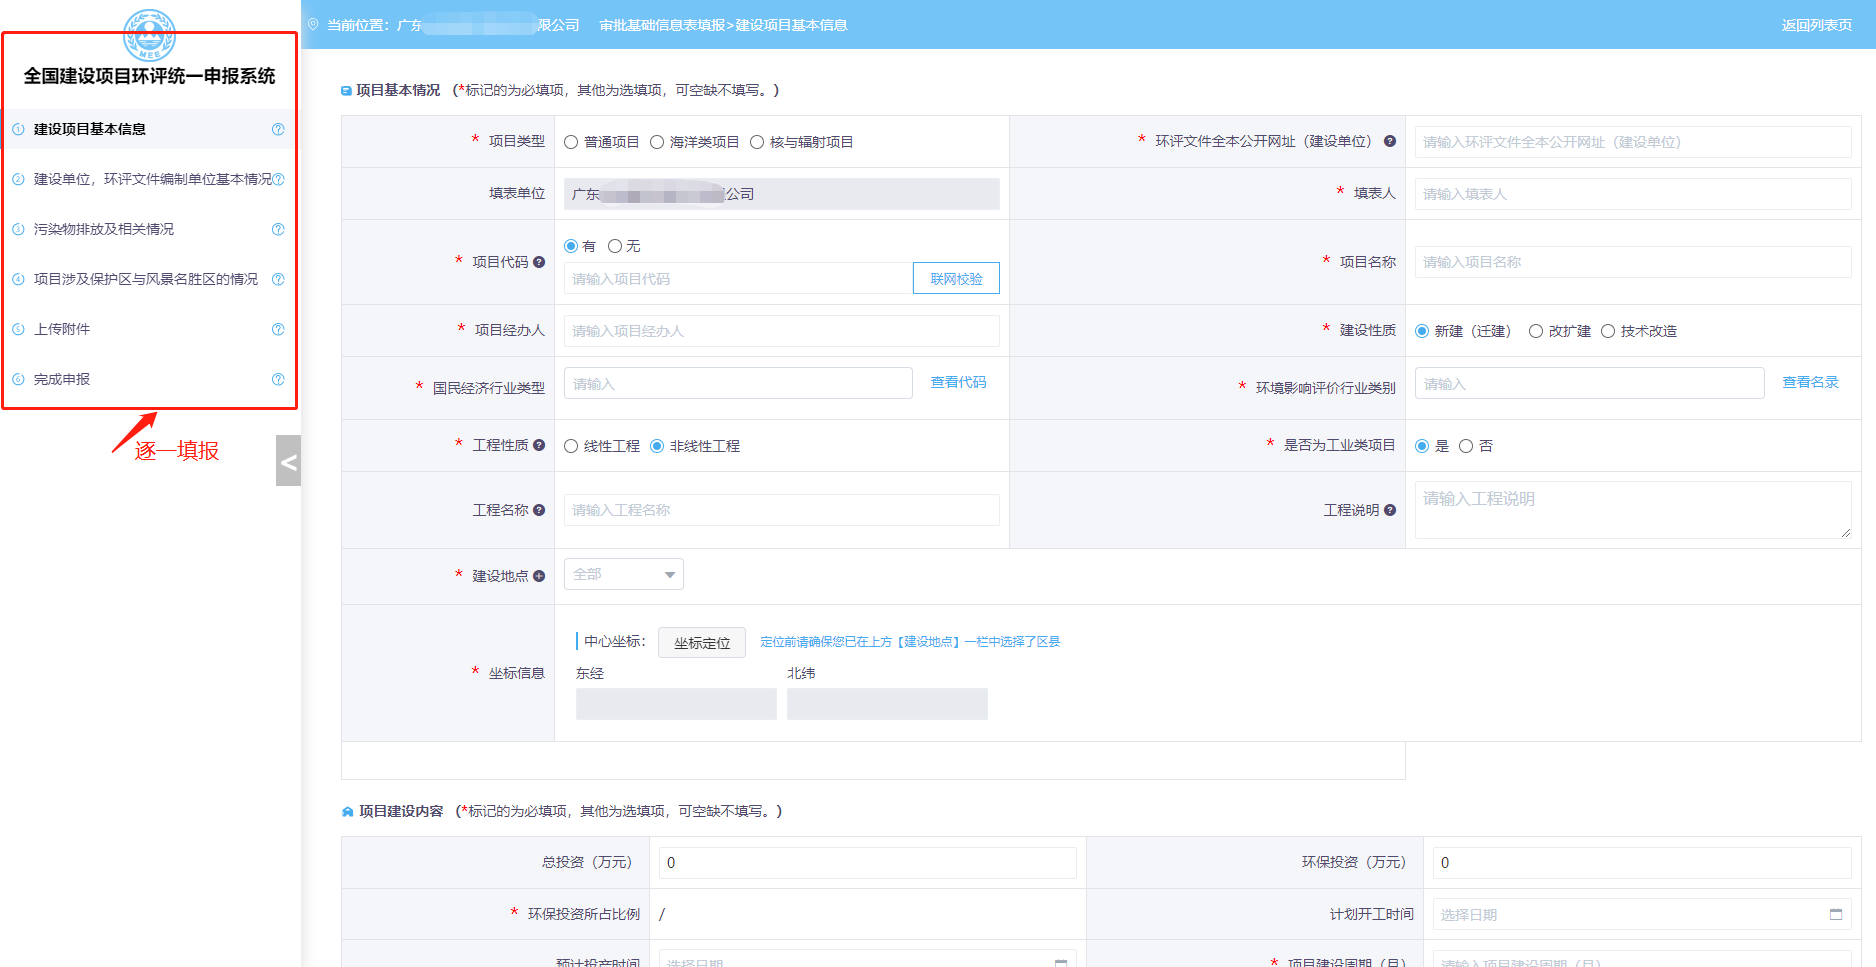Click the 坐标定位 button
The width and height of the screenshot is (1876, 967).
tap(702, 643)
